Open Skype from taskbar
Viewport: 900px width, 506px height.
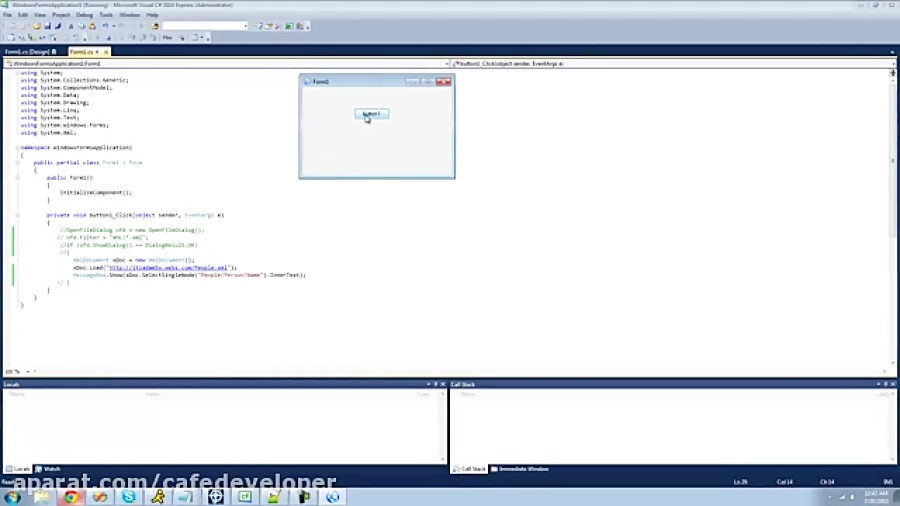[x=129, y=497]
